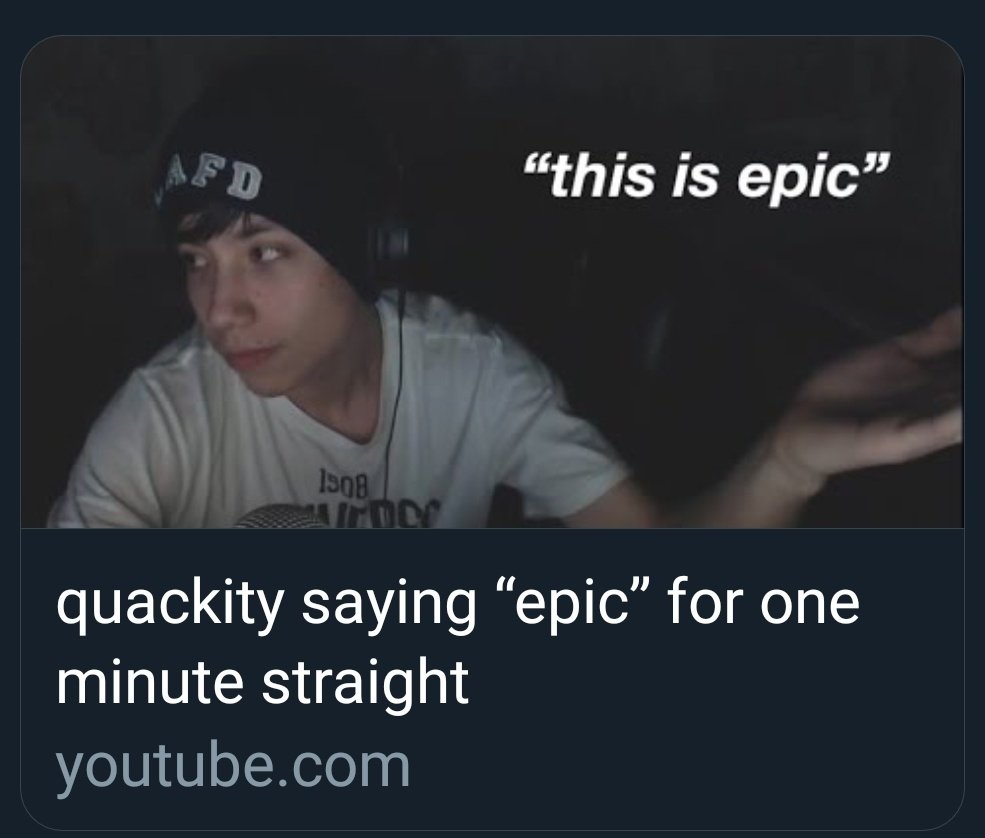985x838 pixels.
Task: Click the 1908 print on the shirt
Action: coord(342,482)
